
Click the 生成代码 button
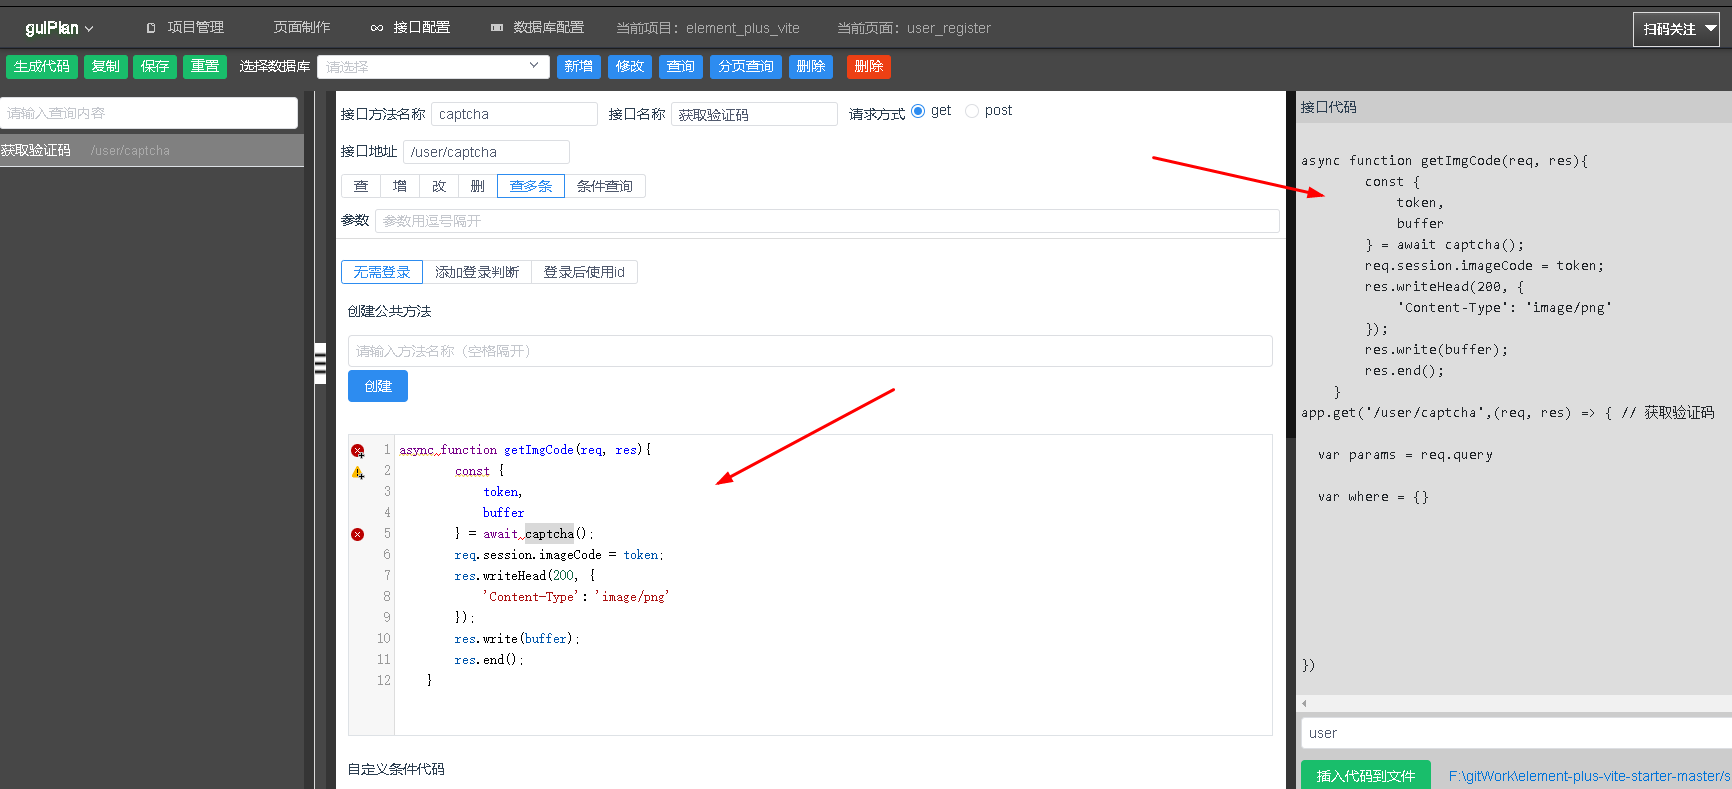(42, 66)
